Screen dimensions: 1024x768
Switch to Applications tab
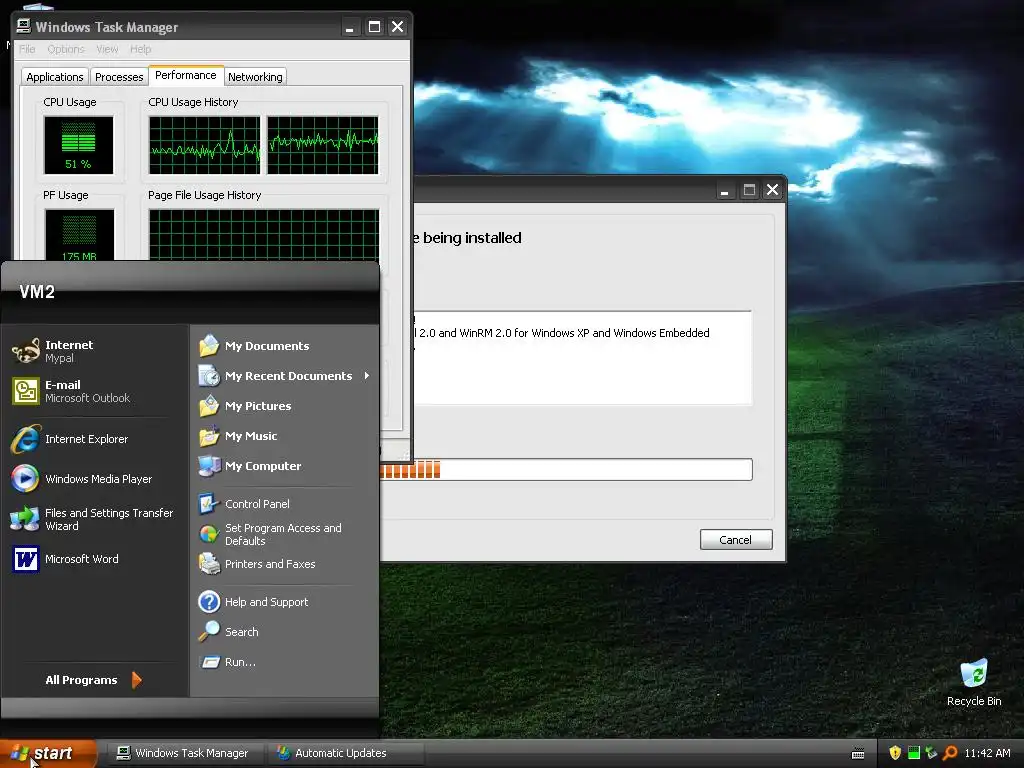click(55, 77)
